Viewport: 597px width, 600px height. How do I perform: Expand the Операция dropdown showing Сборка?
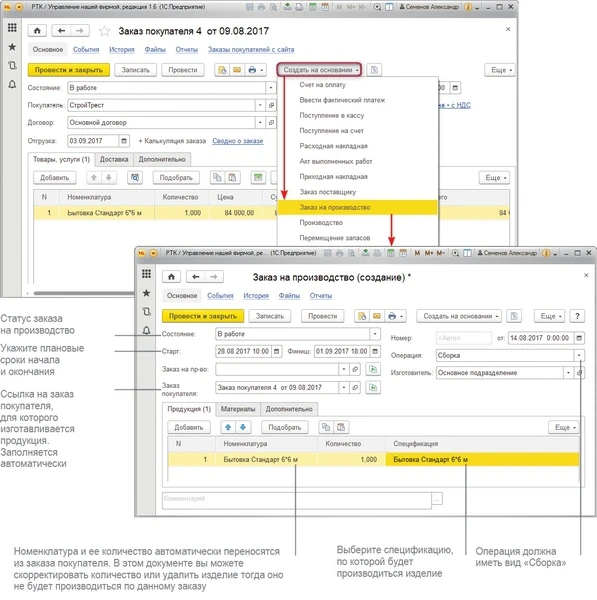579,355
